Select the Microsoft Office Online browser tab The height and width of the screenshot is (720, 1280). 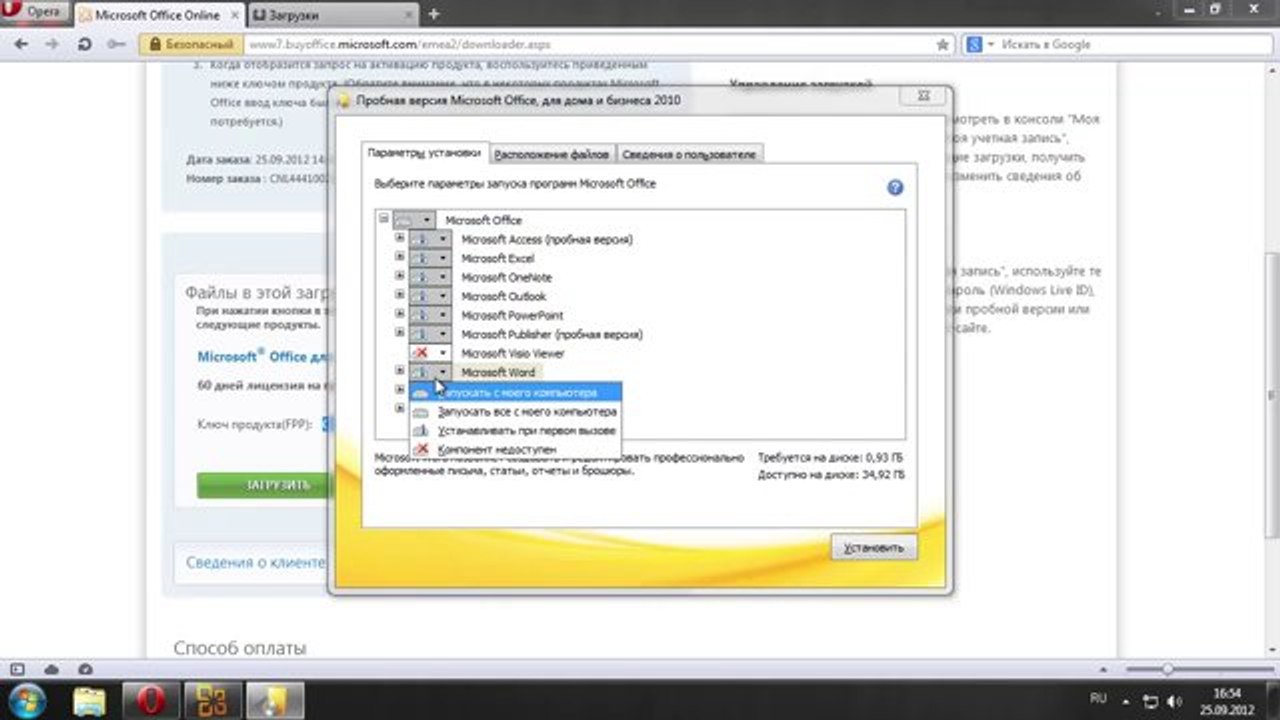click(x=158, y=15)
